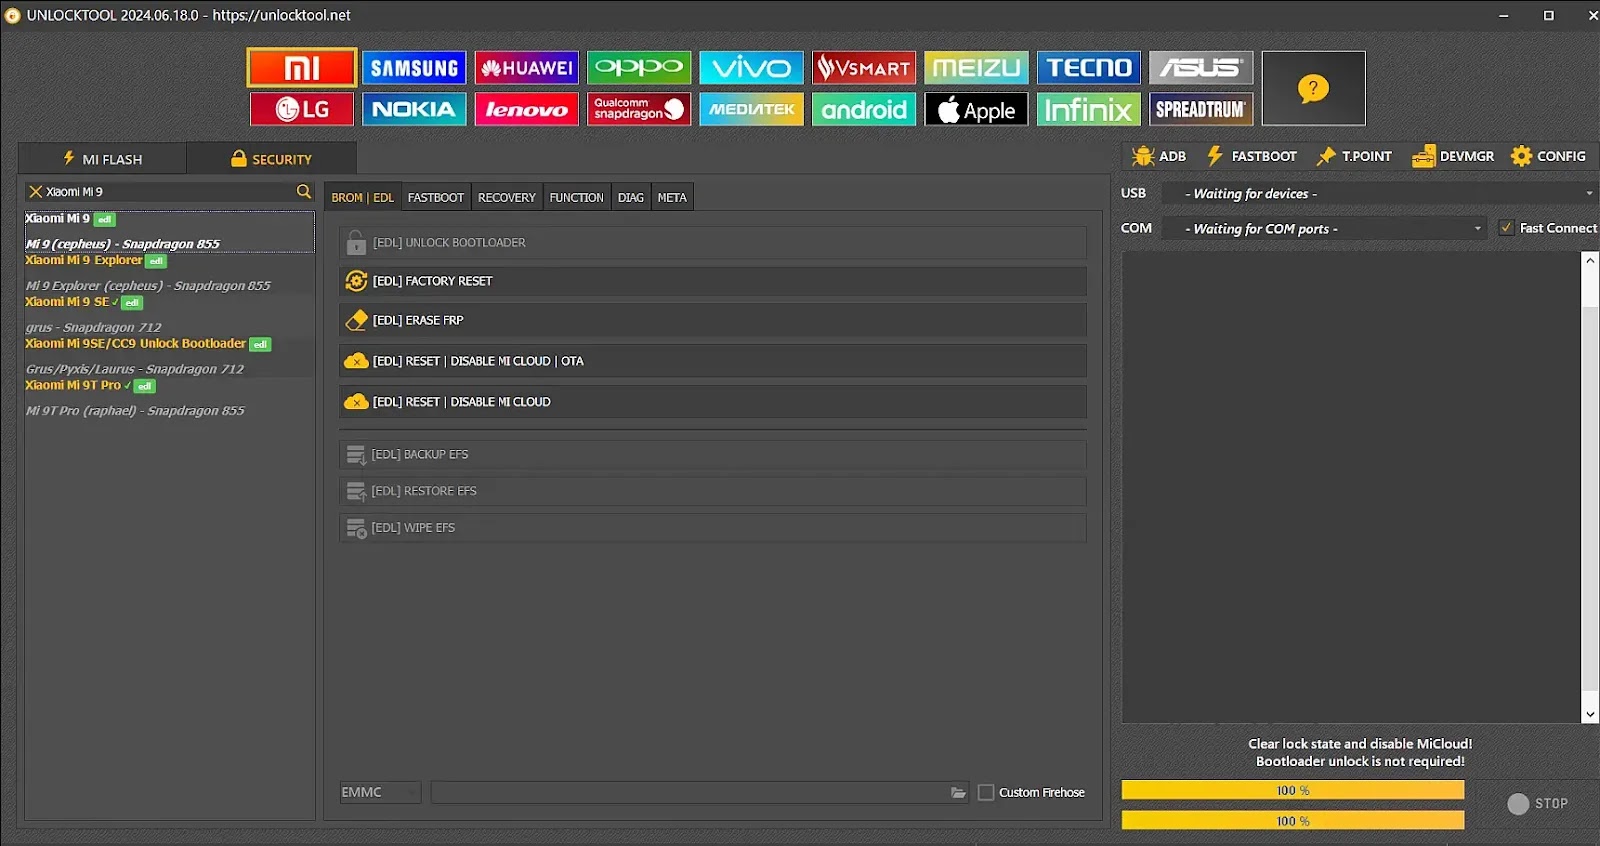This screenshot has width=1600, height=846.
Task: Open the FUNCTION tab
Action: pyautogui.click(x=577, y=197)
